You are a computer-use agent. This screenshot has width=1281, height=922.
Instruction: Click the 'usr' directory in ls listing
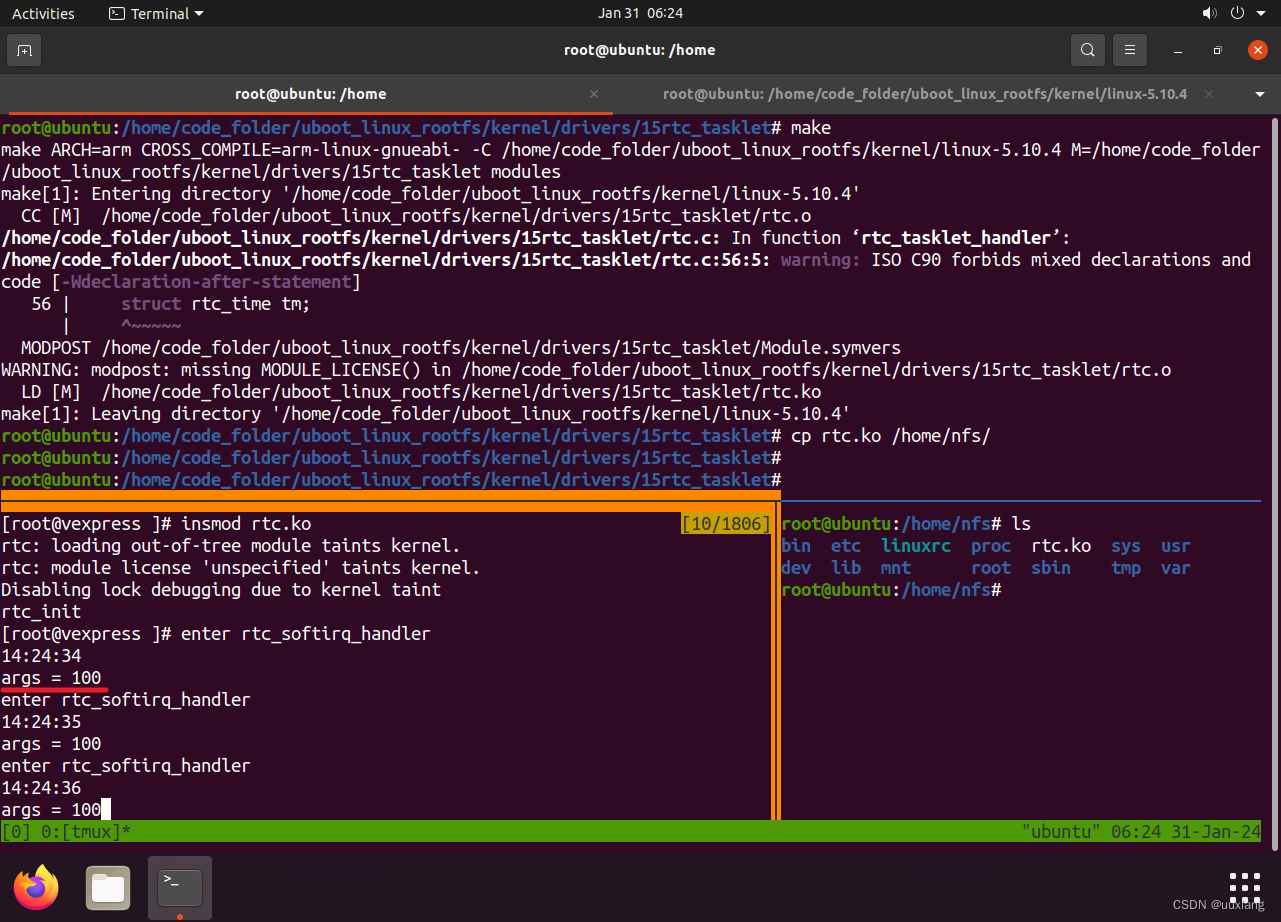tap(1176, 546)
